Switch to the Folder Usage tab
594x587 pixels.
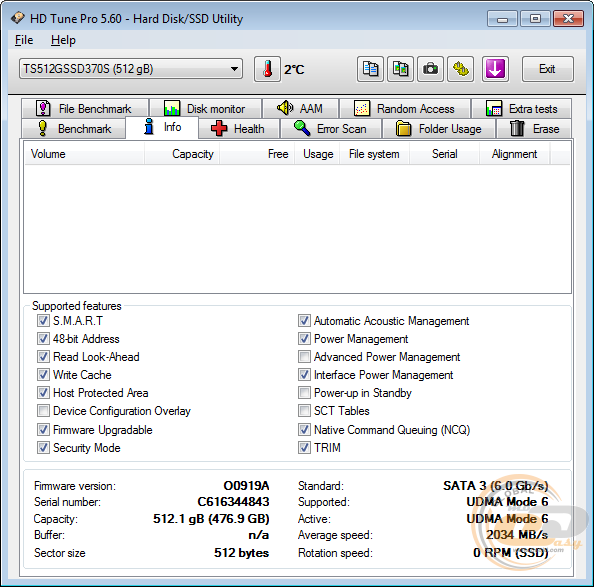pyautogui.click(x=439, y=129)
